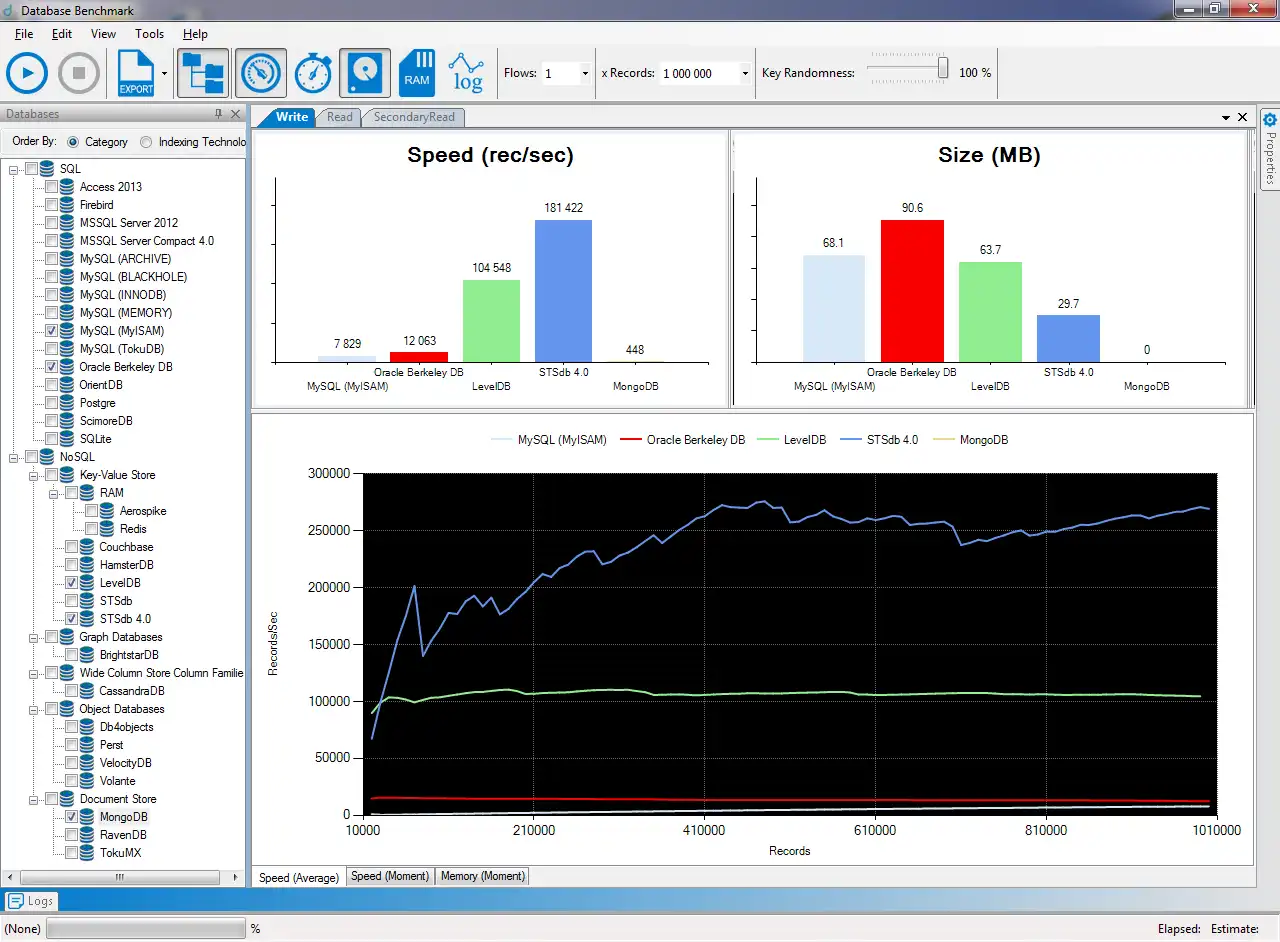Select the Indexing Technology radio button
This screenshot has width=1280, height=942.
point(146,142)
